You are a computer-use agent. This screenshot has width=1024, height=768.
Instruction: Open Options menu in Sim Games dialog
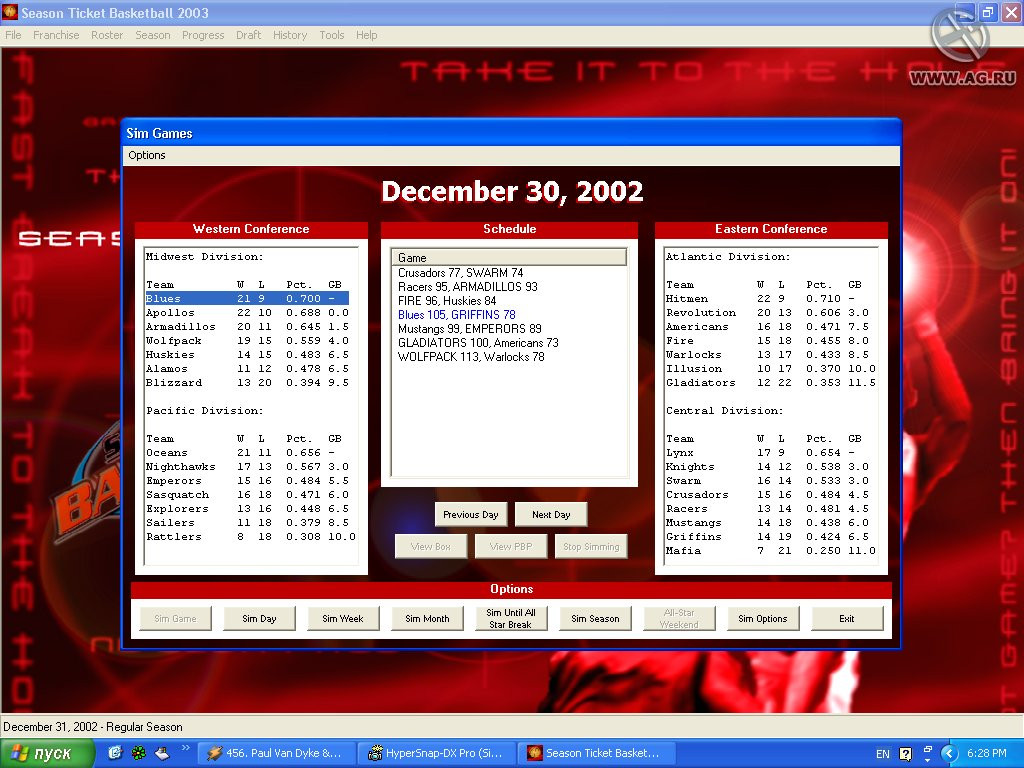point(147,155)
